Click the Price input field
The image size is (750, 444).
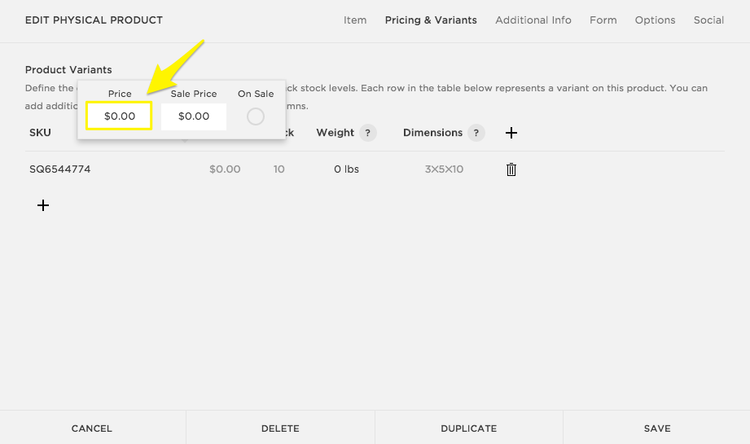[x=119, y=117]
